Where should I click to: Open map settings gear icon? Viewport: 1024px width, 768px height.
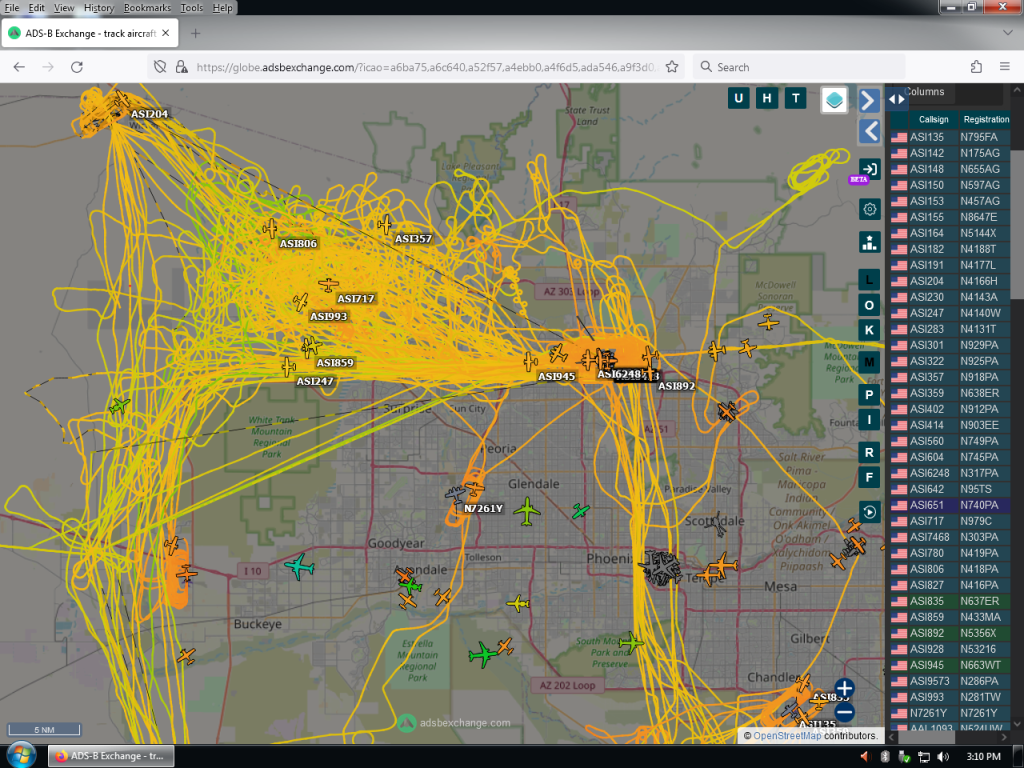(869, 210)
